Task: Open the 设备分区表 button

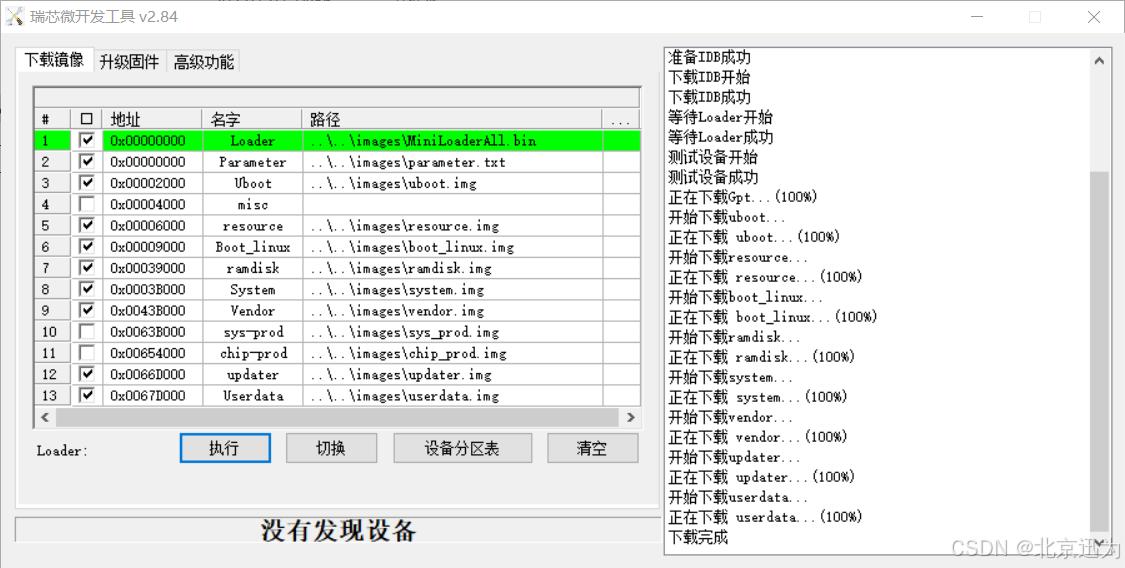Action: point(462,448)
